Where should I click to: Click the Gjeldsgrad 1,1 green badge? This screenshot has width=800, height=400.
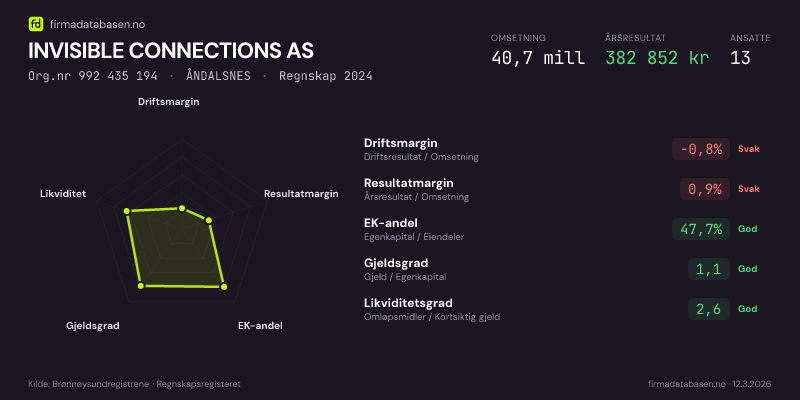click(x=708, y=269)
